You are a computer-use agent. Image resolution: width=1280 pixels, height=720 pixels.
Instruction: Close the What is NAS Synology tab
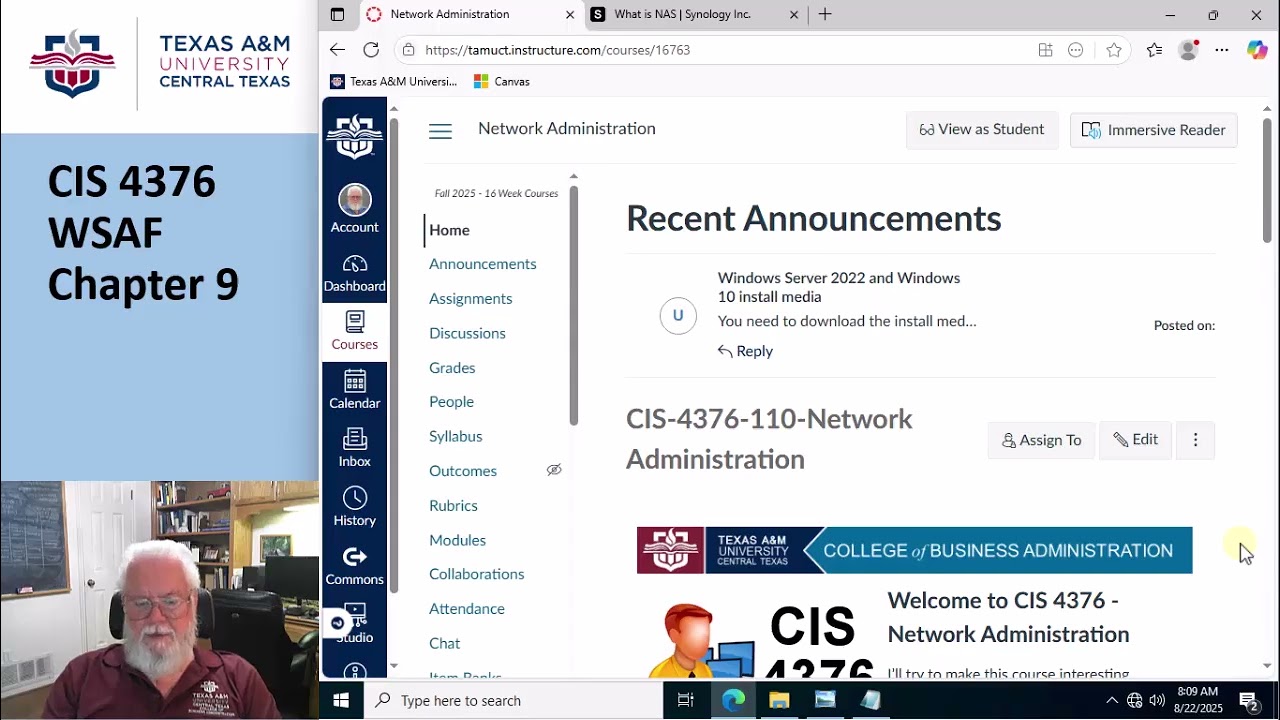point(794,14)
